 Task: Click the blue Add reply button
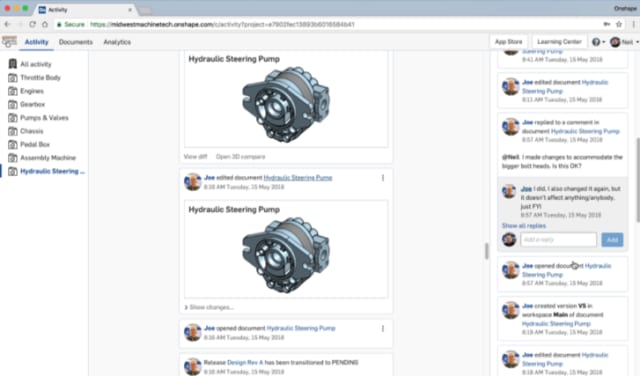(x=612, y=240)
